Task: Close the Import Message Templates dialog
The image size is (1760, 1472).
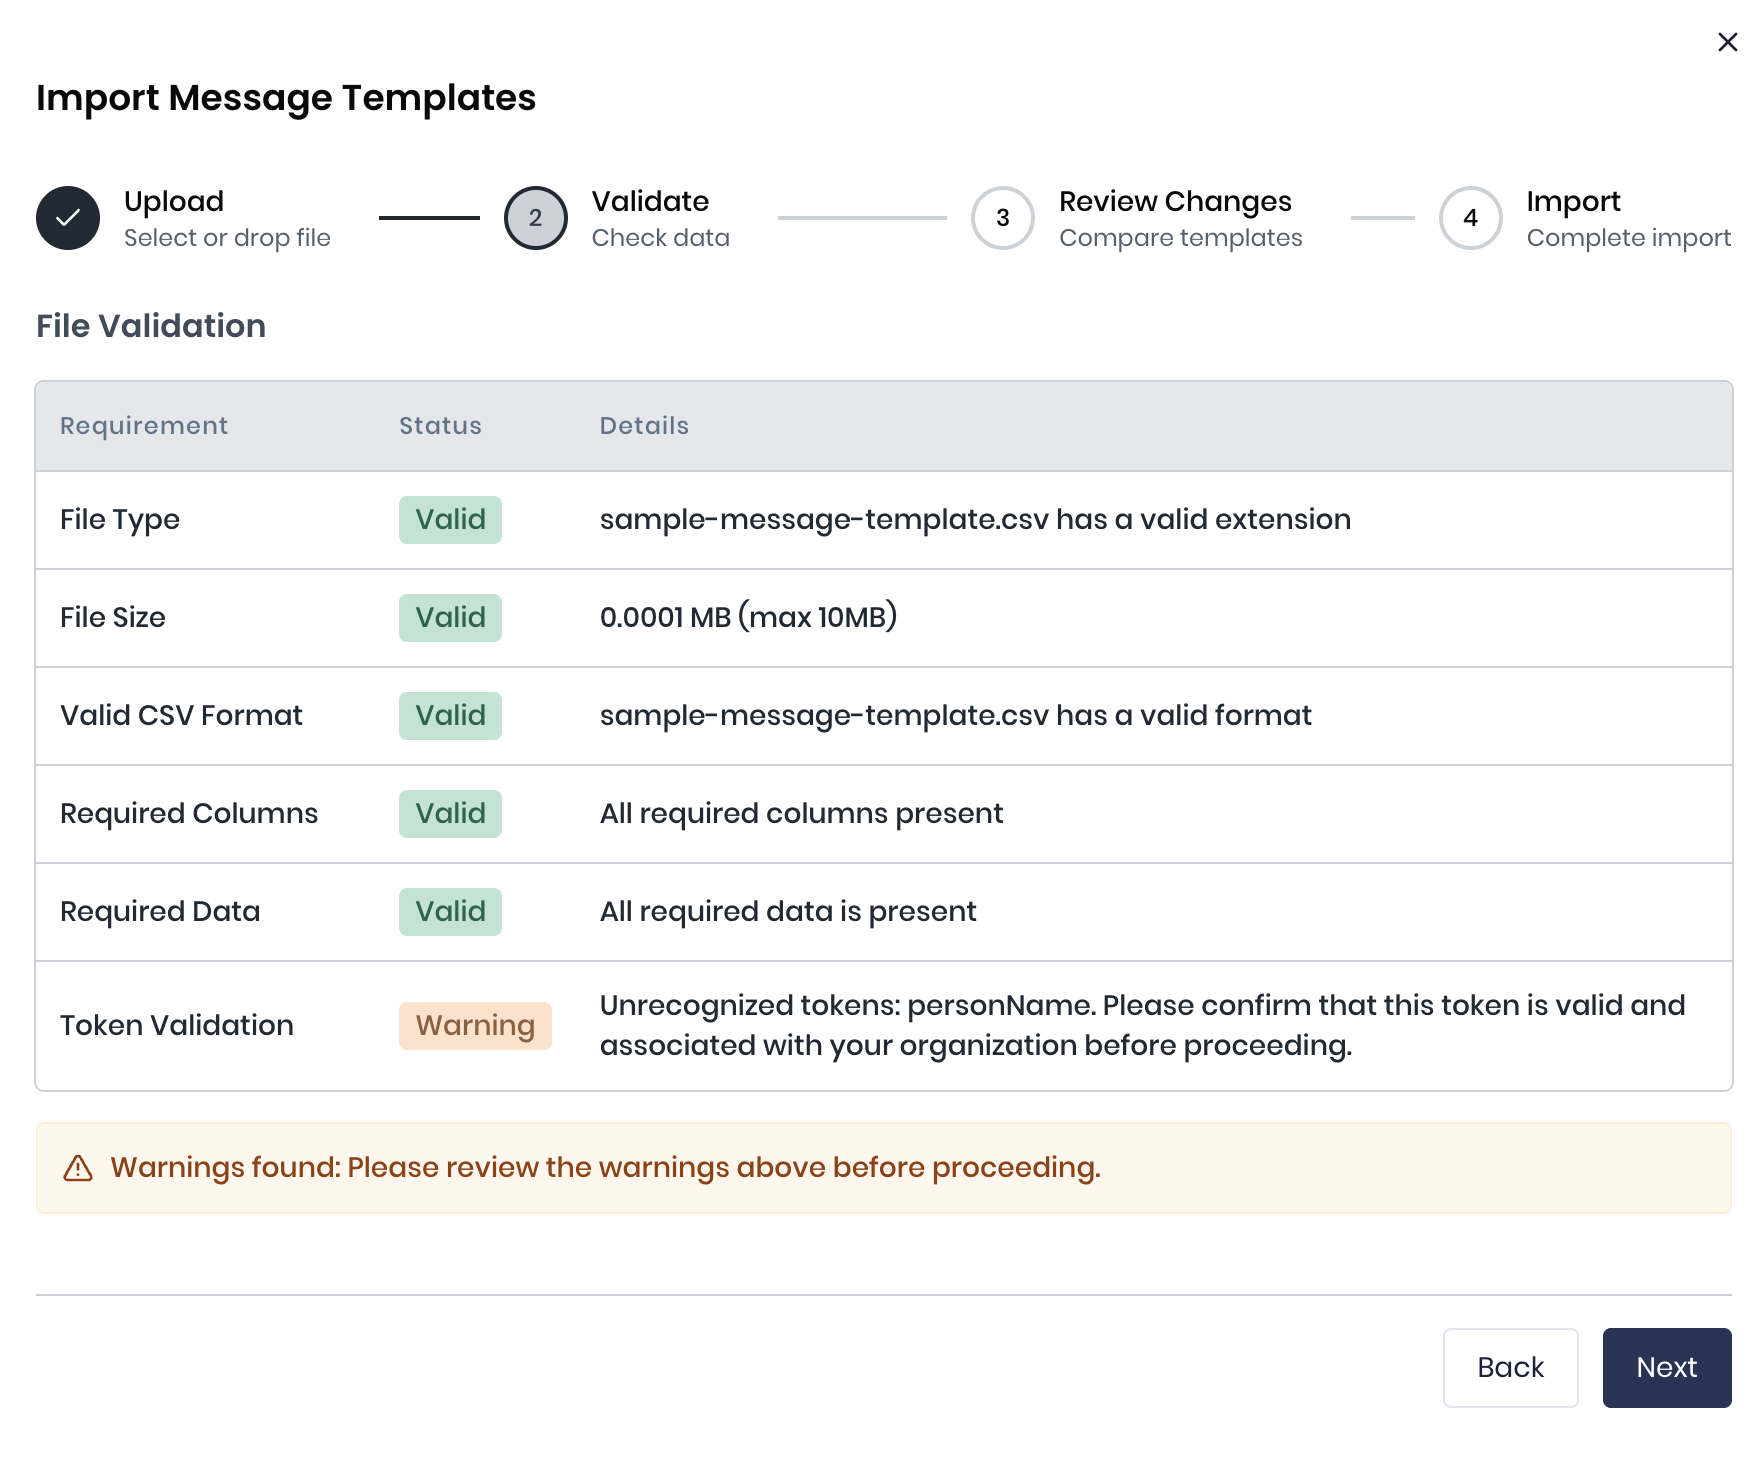Action: pos(1727,42)
